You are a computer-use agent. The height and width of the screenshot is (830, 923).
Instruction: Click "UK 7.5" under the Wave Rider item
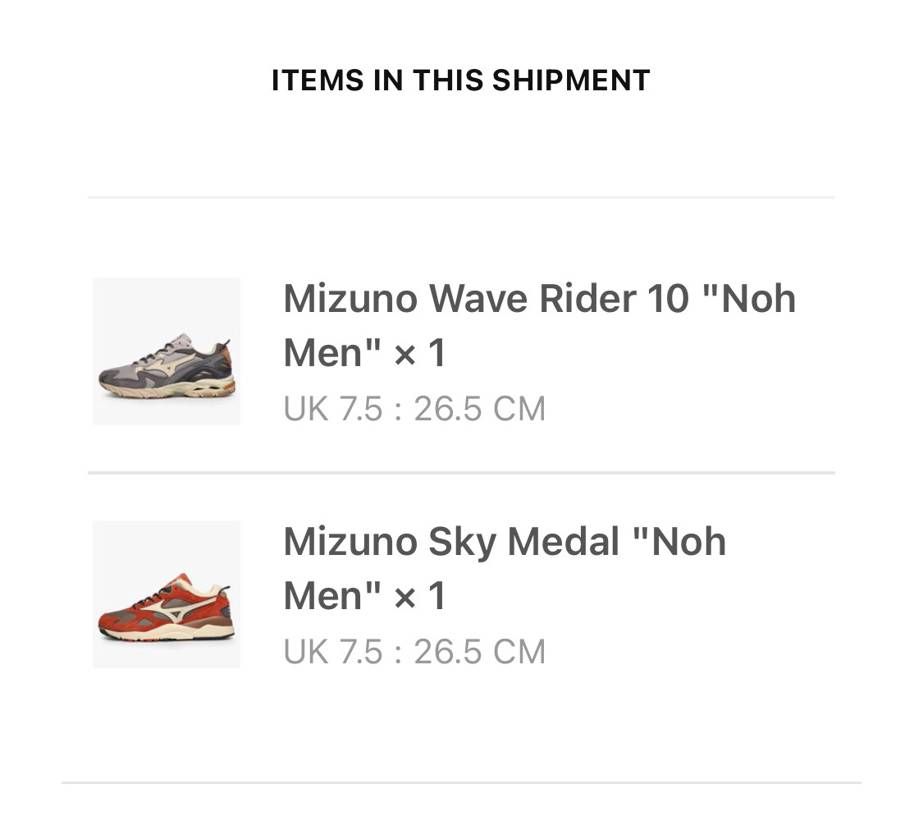[333, 409]
